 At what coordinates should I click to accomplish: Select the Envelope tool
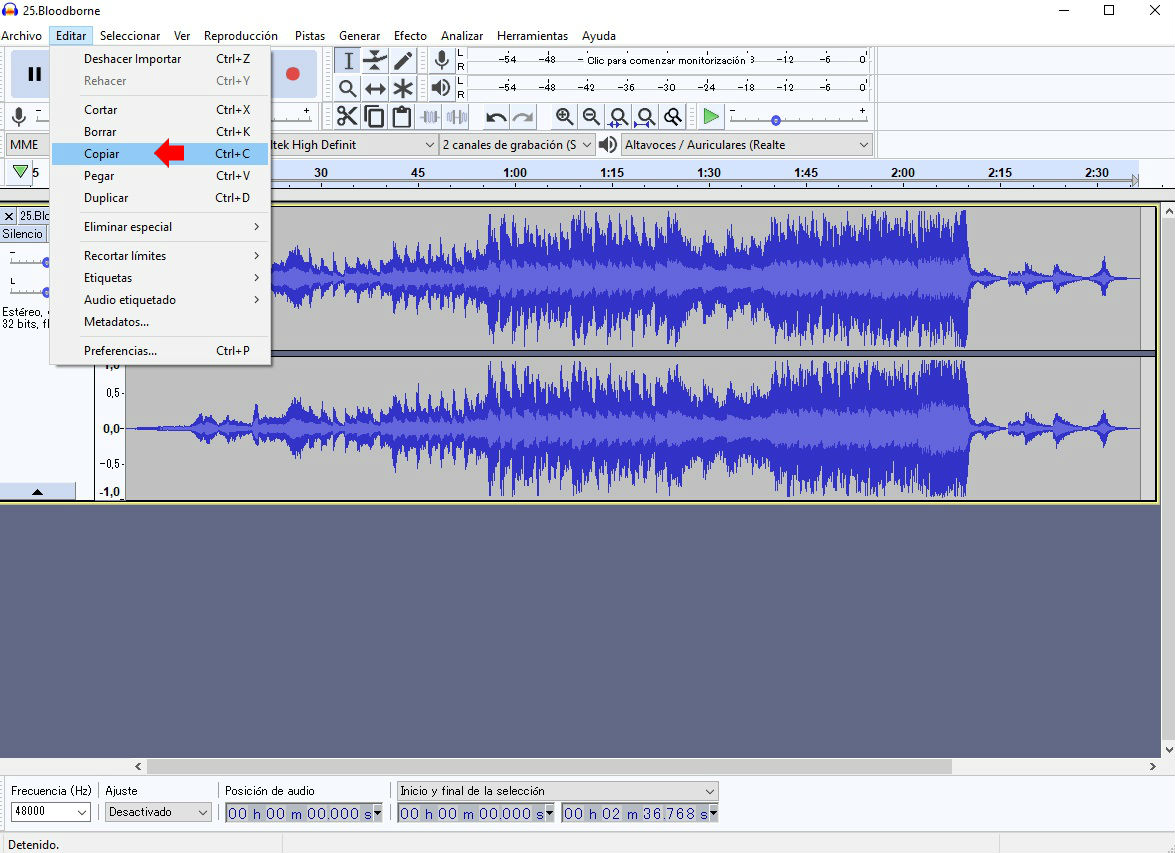click(x=375, y=61)
